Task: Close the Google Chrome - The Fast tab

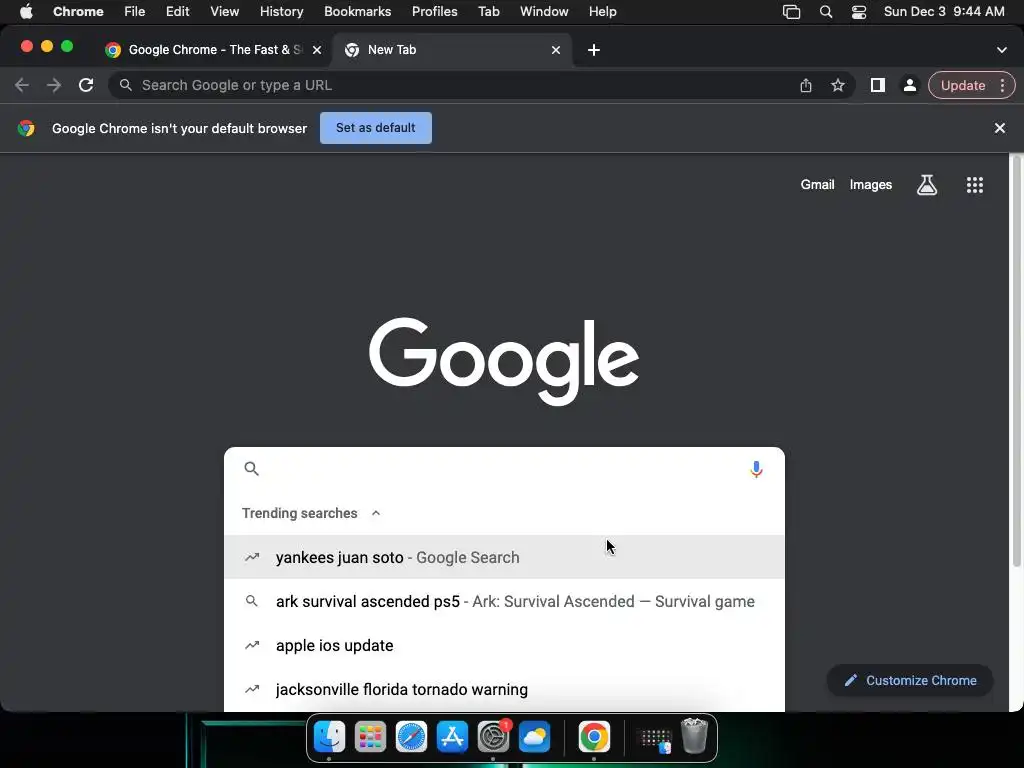Action: click(317, 50)
